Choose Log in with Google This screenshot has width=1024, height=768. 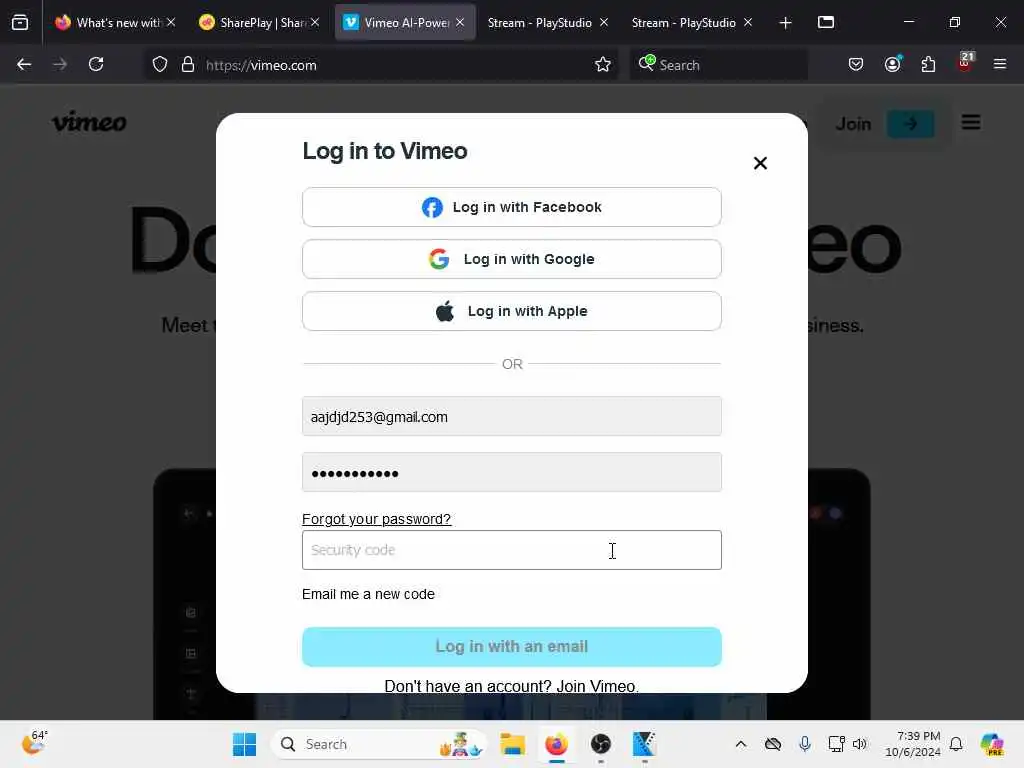click(511, 259)
